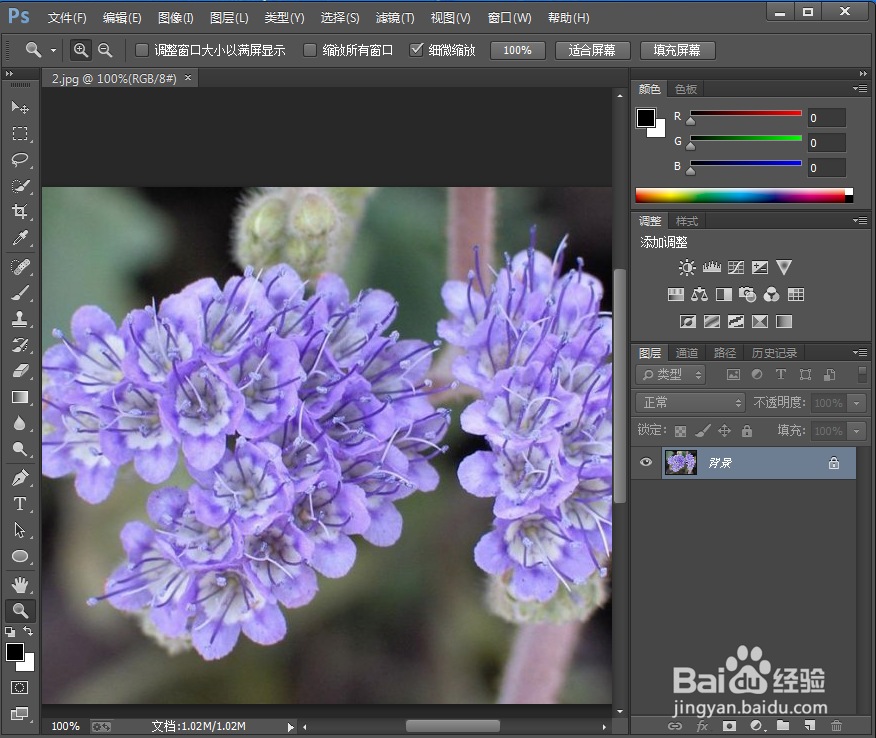This screenshot has height=738, width=876.
Task: Open the layer filter type dropdown
Action: coord(671,374)
